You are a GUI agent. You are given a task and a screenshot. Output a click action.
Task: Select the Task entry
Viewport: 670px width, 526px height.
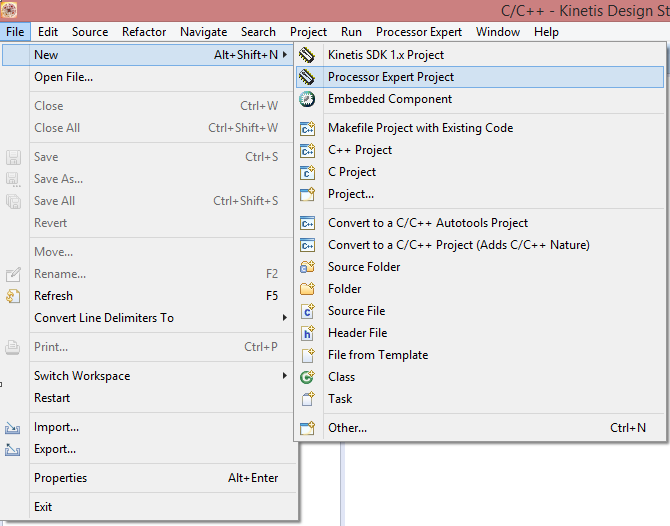click(x=480, y=399)
